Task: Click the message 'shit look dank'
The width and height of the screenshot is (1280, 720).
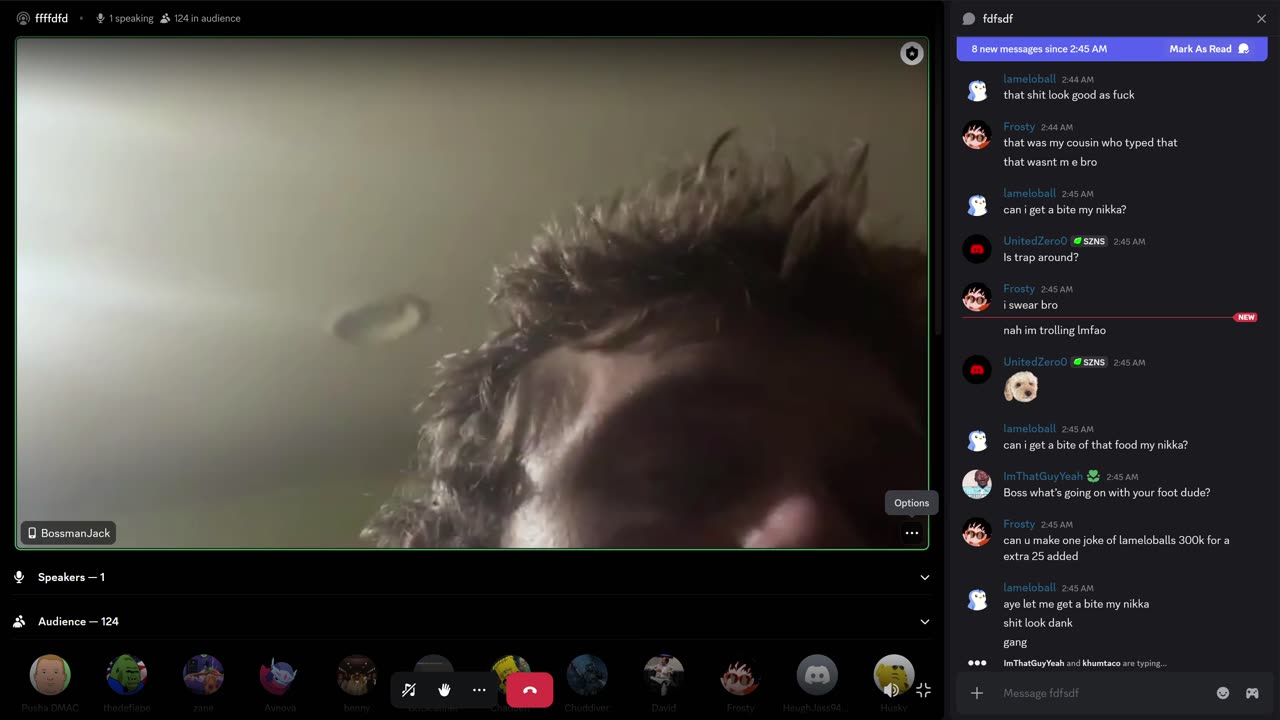Action: point(1038,623)
